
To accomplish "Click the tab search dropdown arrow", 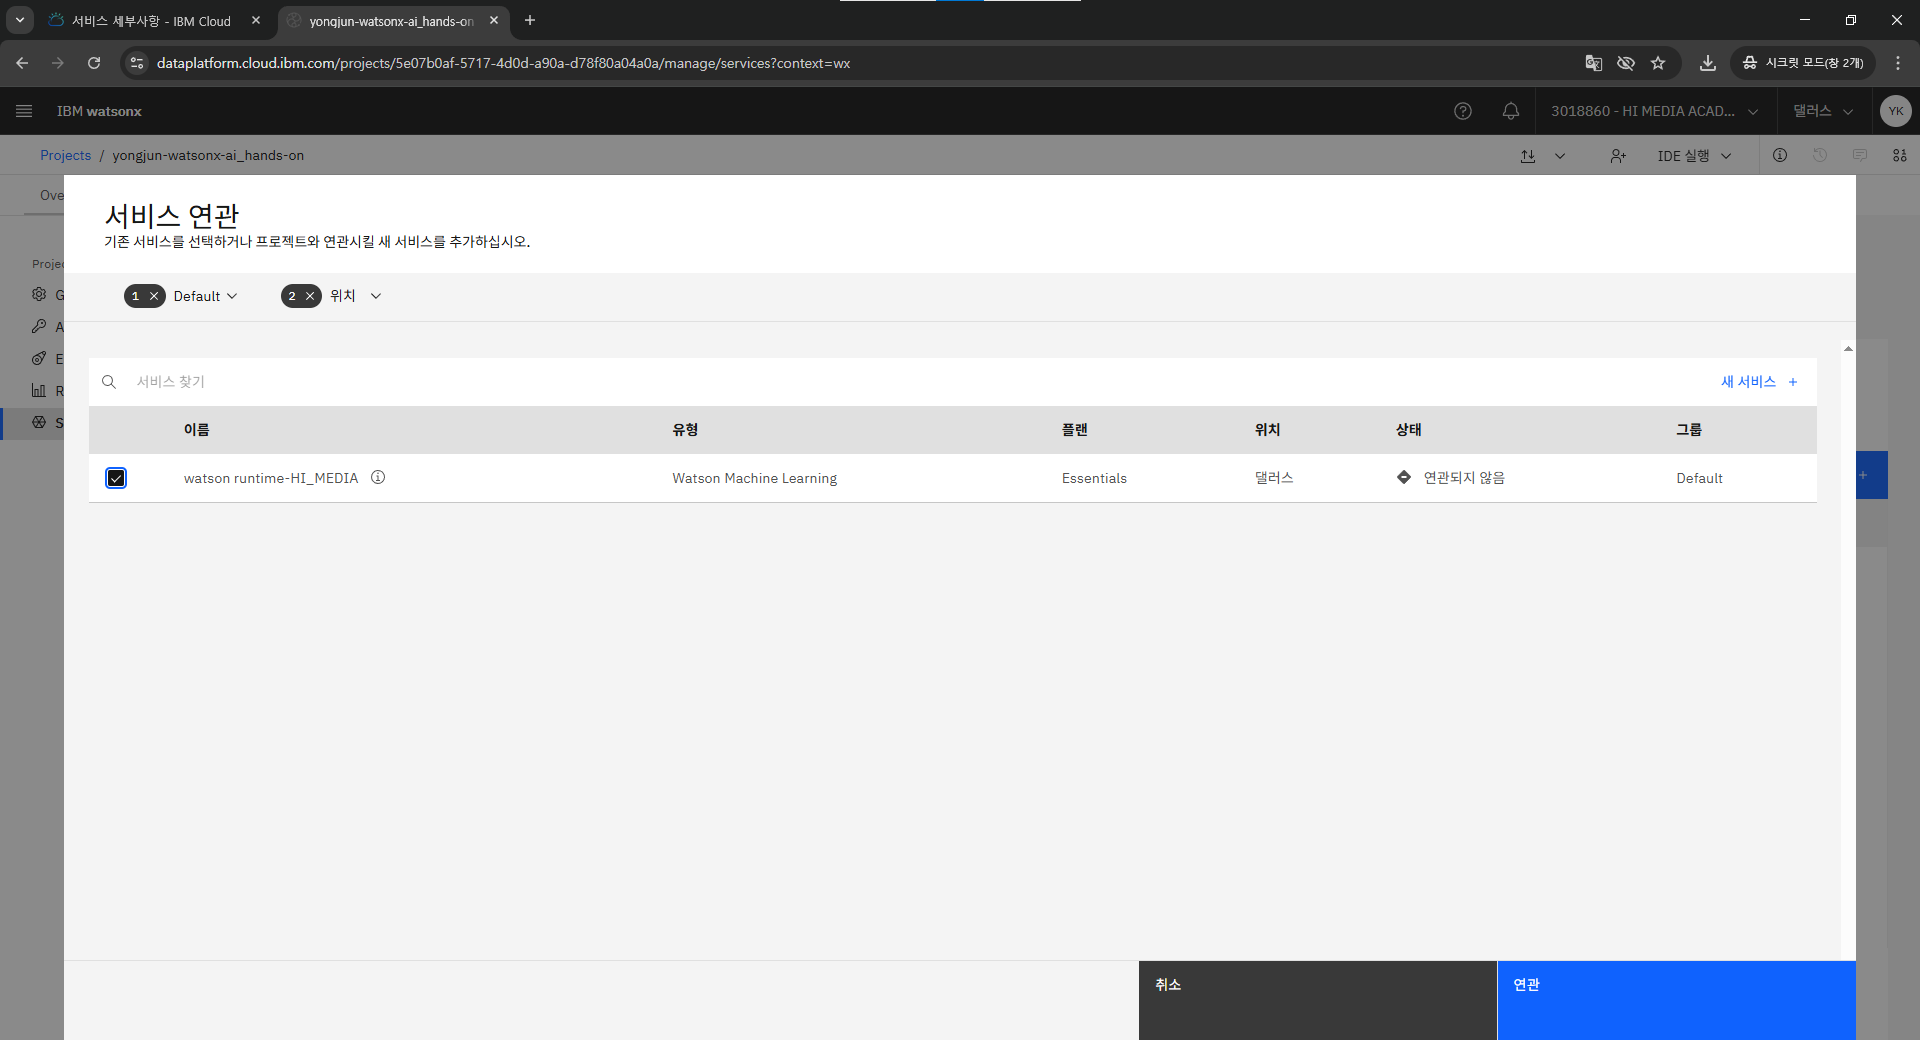I will pyautogui.click(x=20, y=20).
